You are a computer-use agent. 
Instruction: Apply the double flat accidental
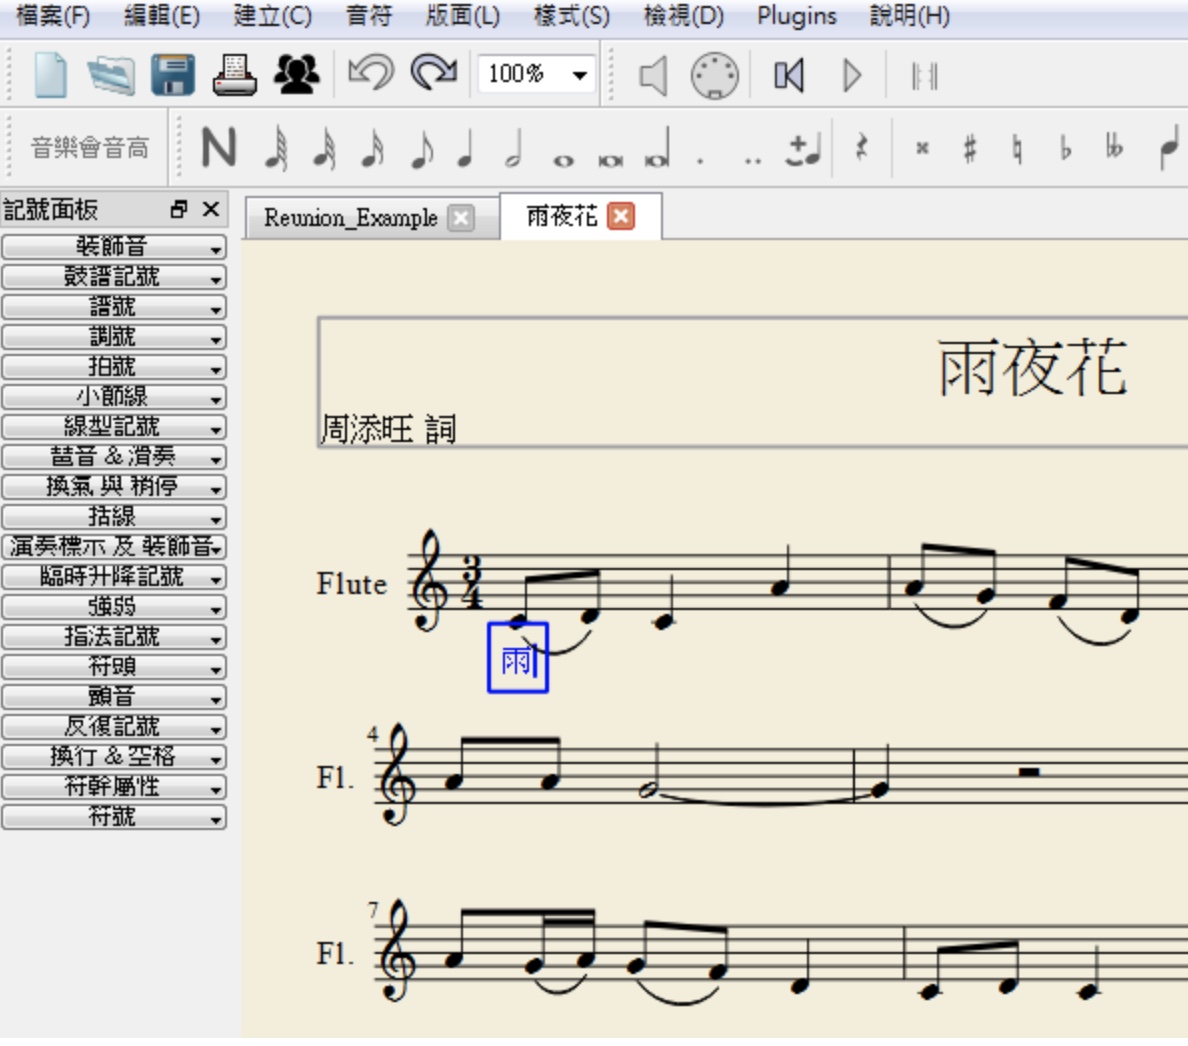tap(1114, 146)
